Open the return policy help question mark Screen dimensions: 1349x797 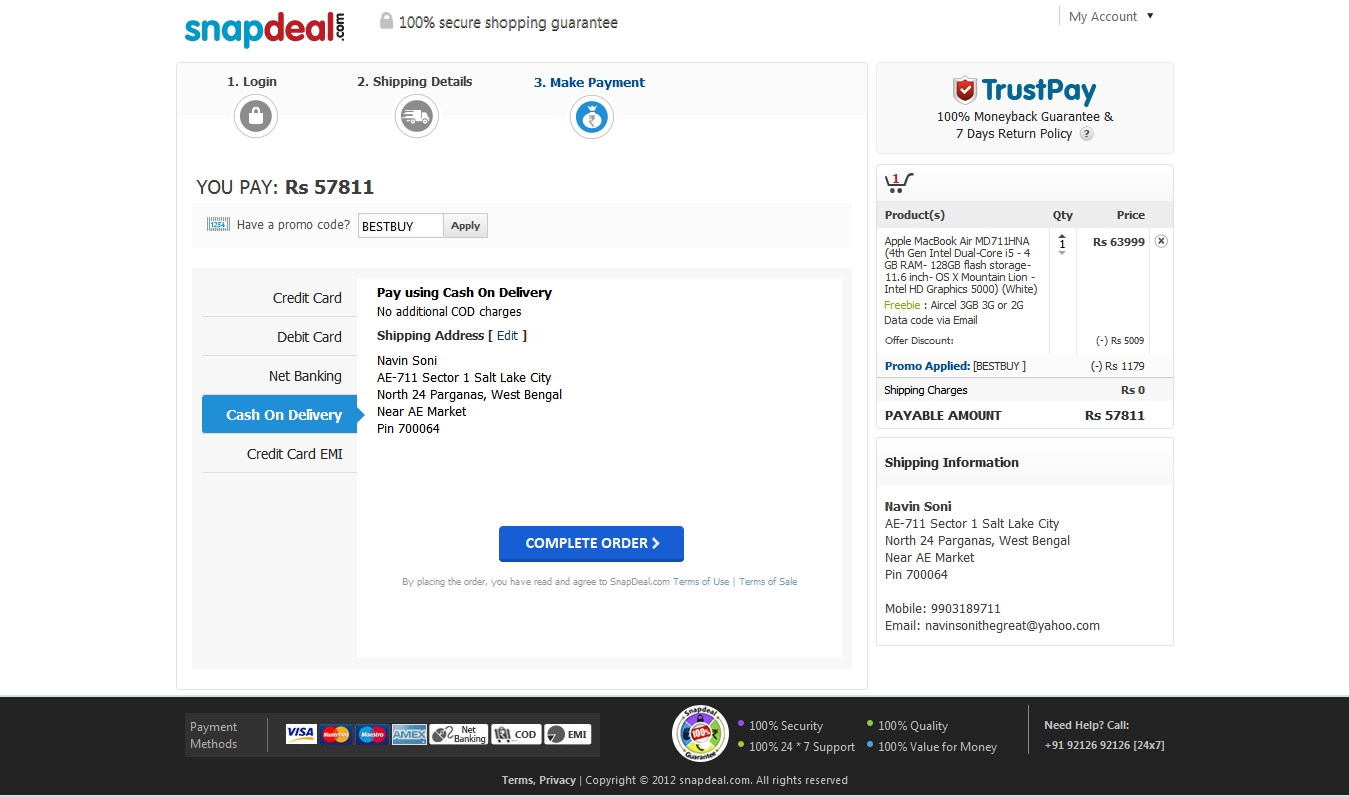coord(1086,134)
